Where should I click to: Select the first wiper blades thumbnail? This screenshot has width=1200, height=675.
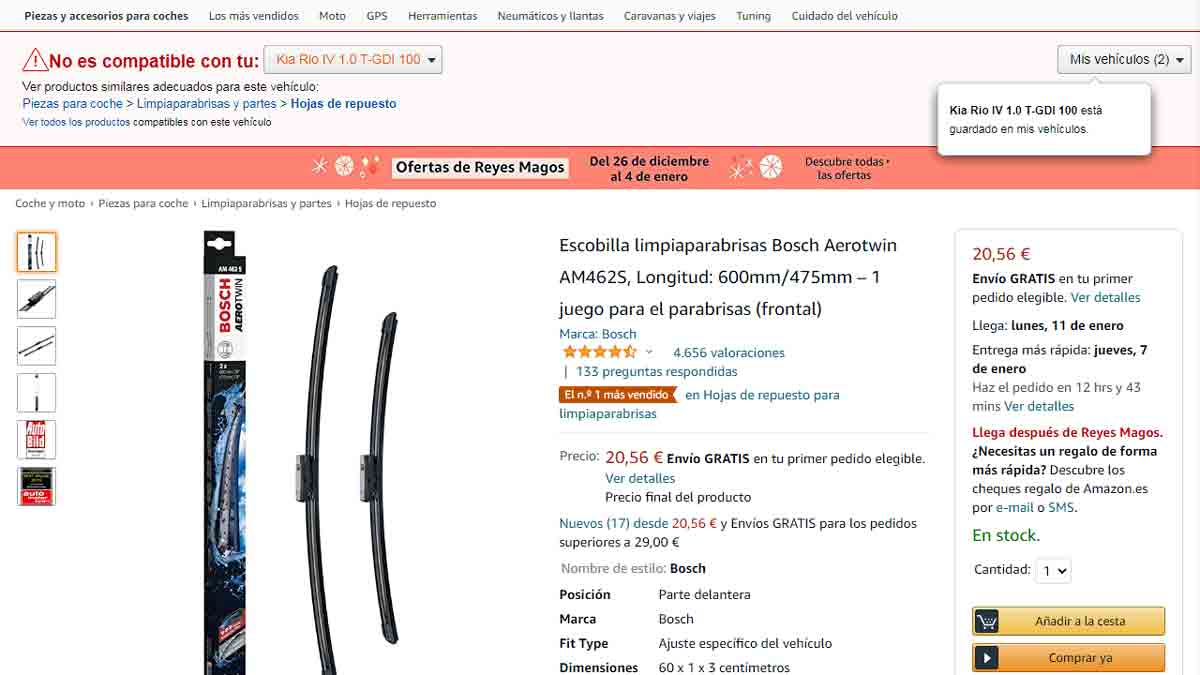click(37, 252)
